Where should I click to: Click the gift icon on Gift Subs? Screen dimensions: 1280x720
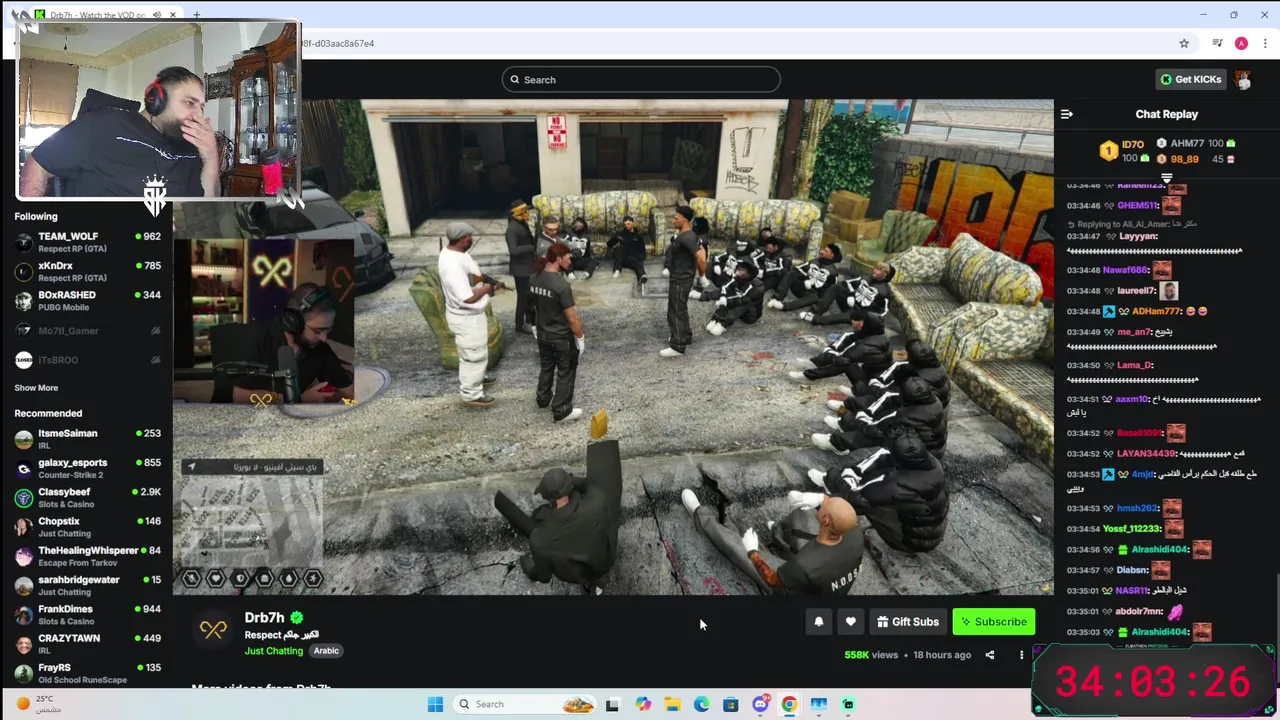pyautogui.click(x=882, y=622)
